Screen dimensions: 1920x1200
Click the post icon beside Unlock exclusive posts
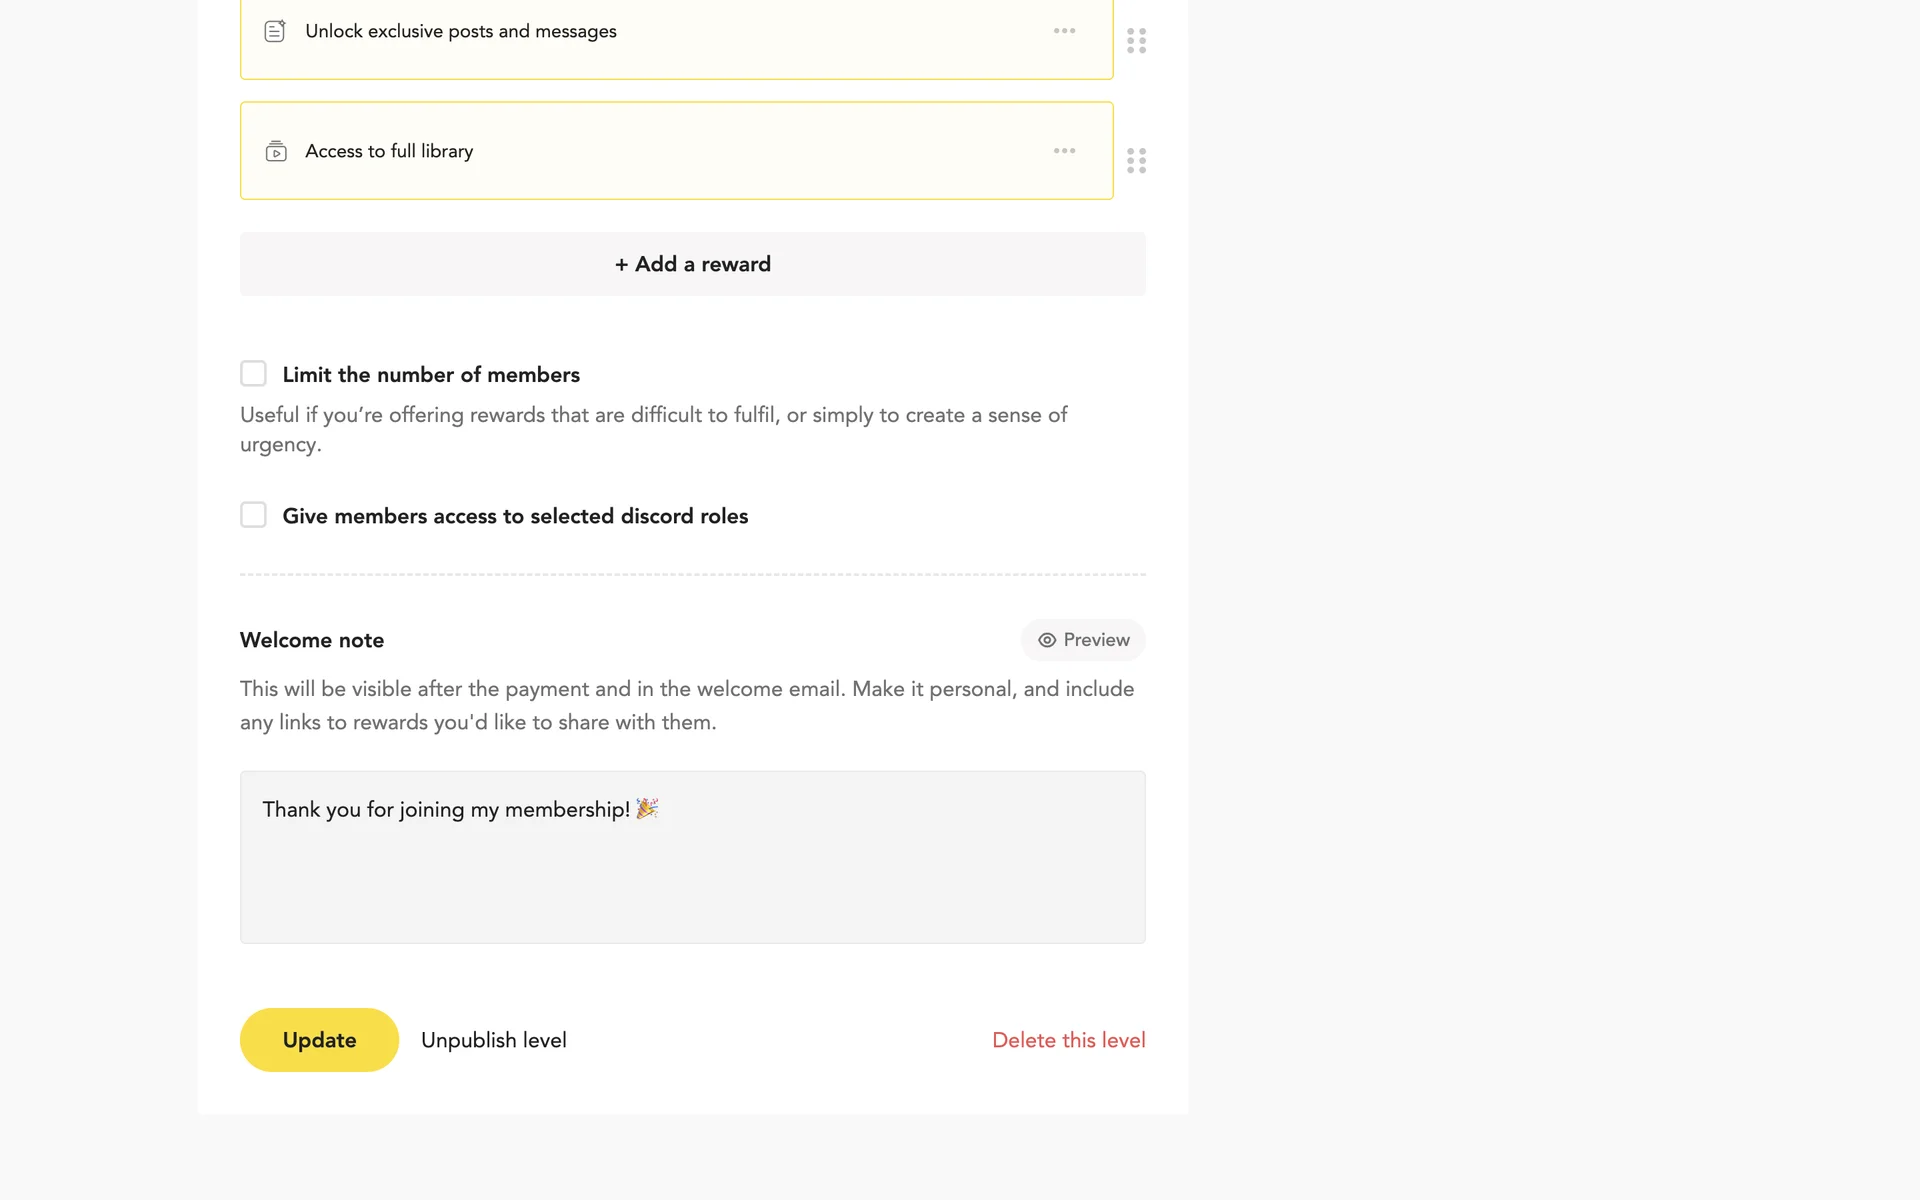(x=275, y=31)
